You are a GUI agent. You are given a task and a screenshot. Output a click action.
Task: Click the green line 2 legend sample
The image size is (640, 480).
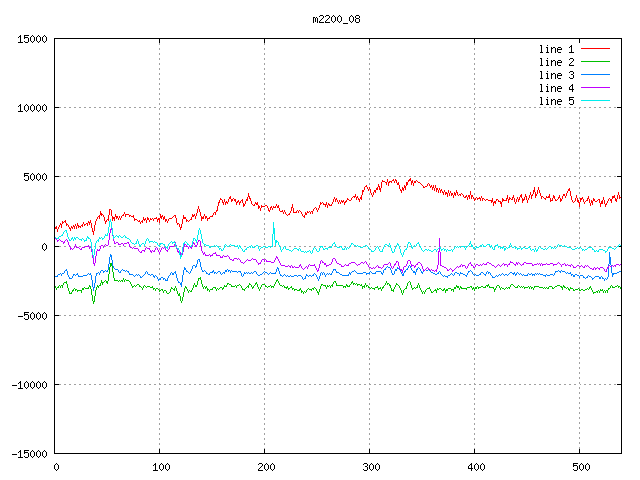coord(595,62)
